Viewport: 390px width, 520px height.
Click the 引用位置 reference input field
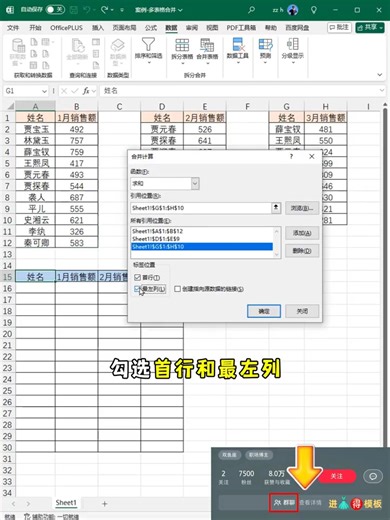tap(202, 208)
